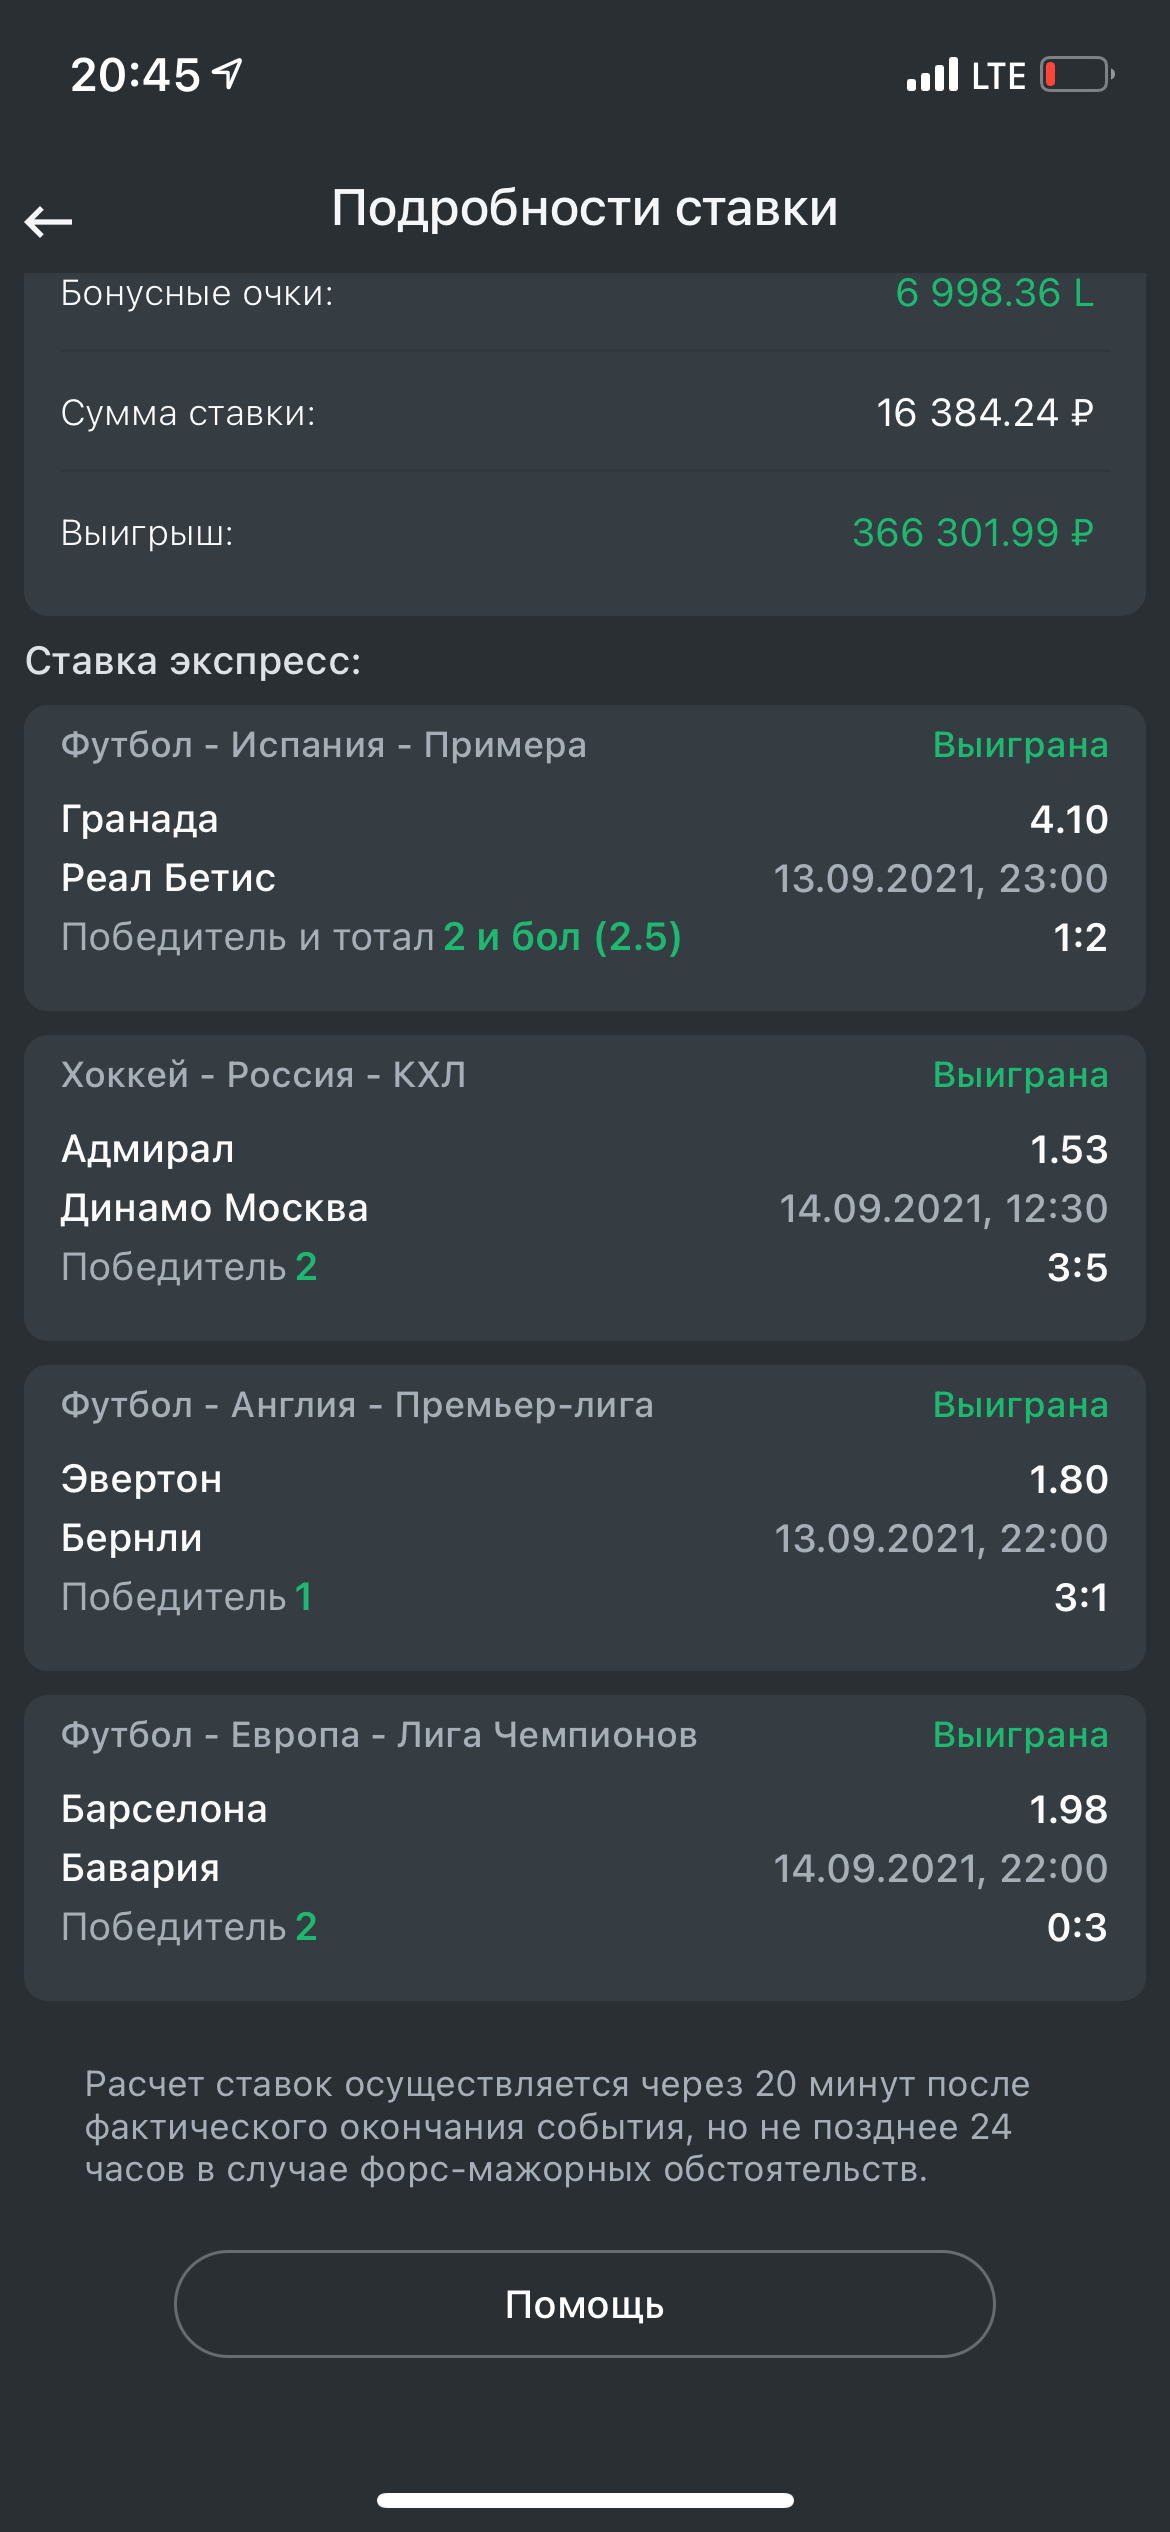Tap the cellular signal bars icon
Viewport: 1170px width, 2532px height.
pyautogui.click(x=932, y=75)
